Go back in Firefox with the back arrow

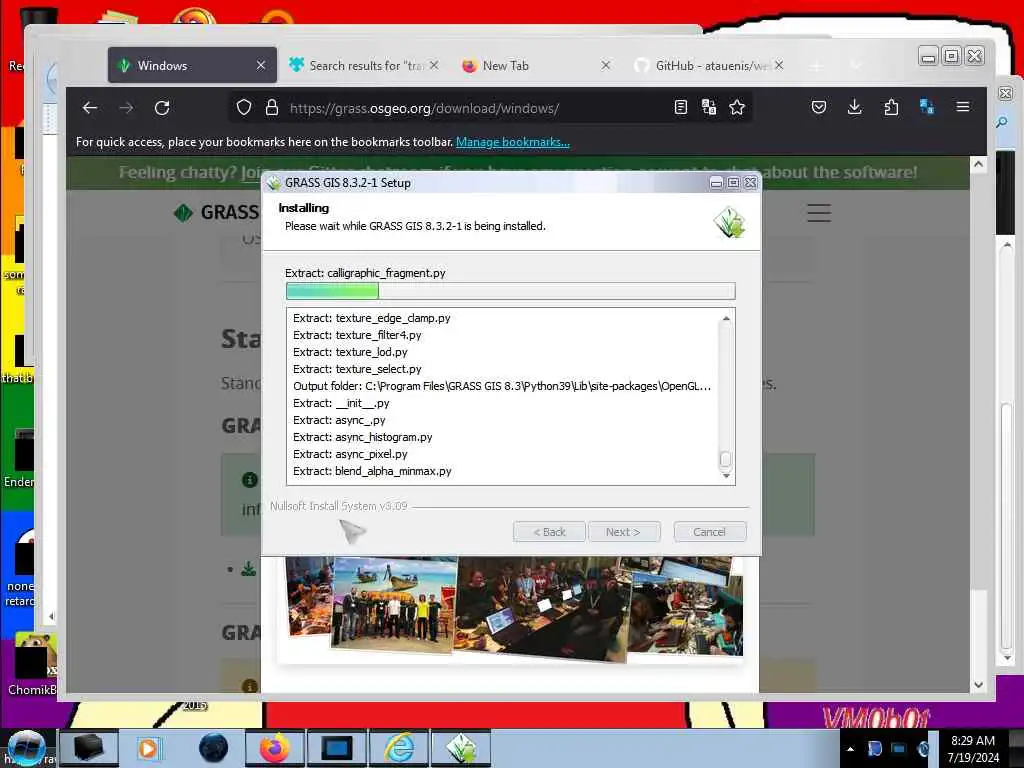89,108
